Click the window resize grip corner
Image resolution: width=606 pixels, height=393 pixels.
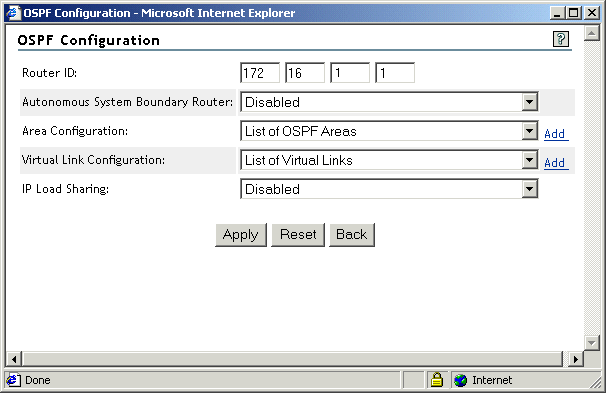coord(595,383)
